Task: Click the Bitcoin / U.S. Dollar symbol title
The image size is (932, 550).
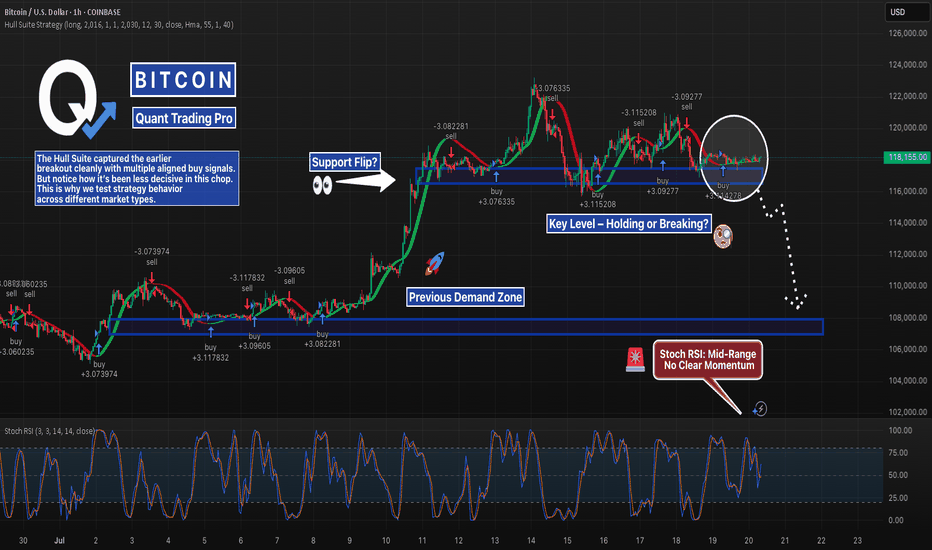Action: [62, 12]
